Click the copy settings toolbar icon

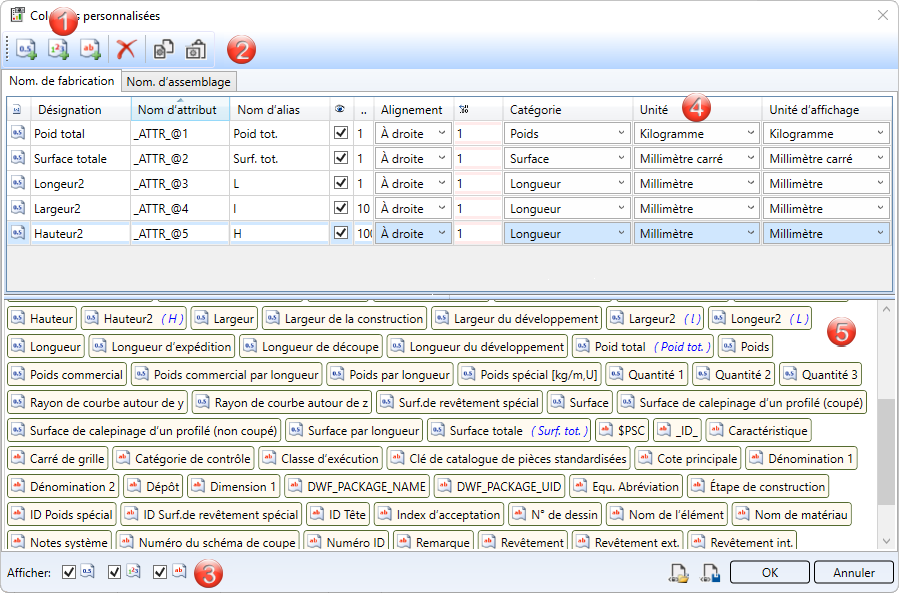click(164, 49)
